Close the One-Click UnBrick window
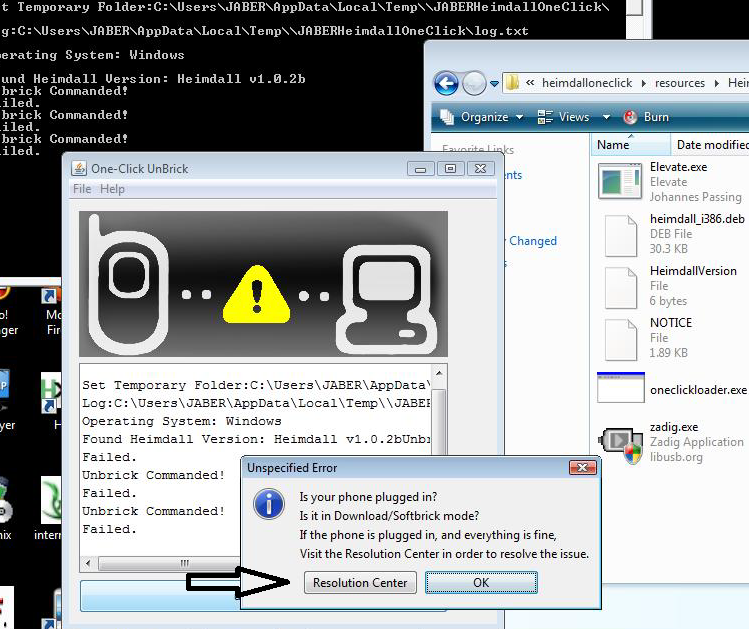 pyautogui.click(x=481, y=169)
